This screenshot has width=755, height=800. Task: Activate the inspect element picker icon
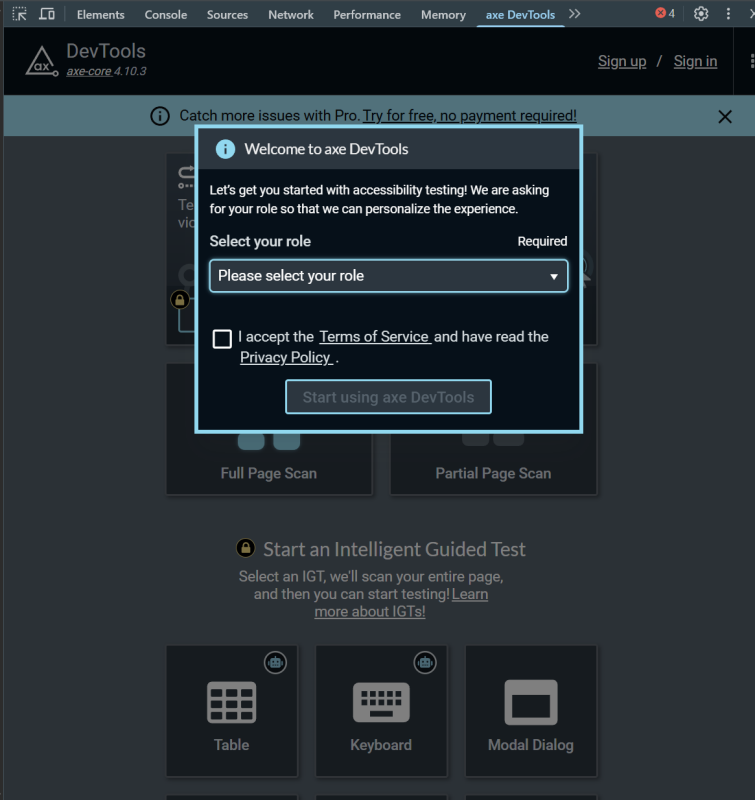(x=19, y=14)
